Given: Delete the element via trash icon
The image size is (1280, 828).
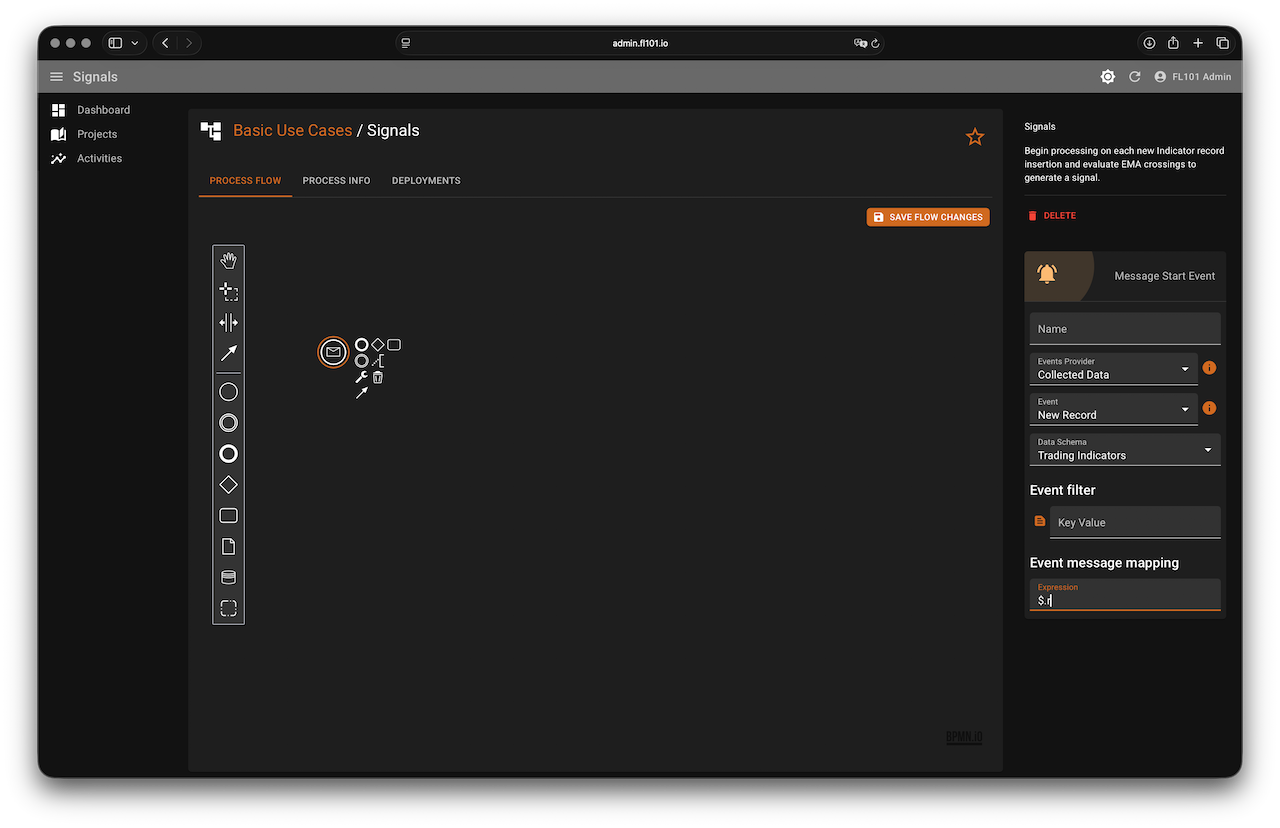Looking at the screenshot, I should point(378,377).
